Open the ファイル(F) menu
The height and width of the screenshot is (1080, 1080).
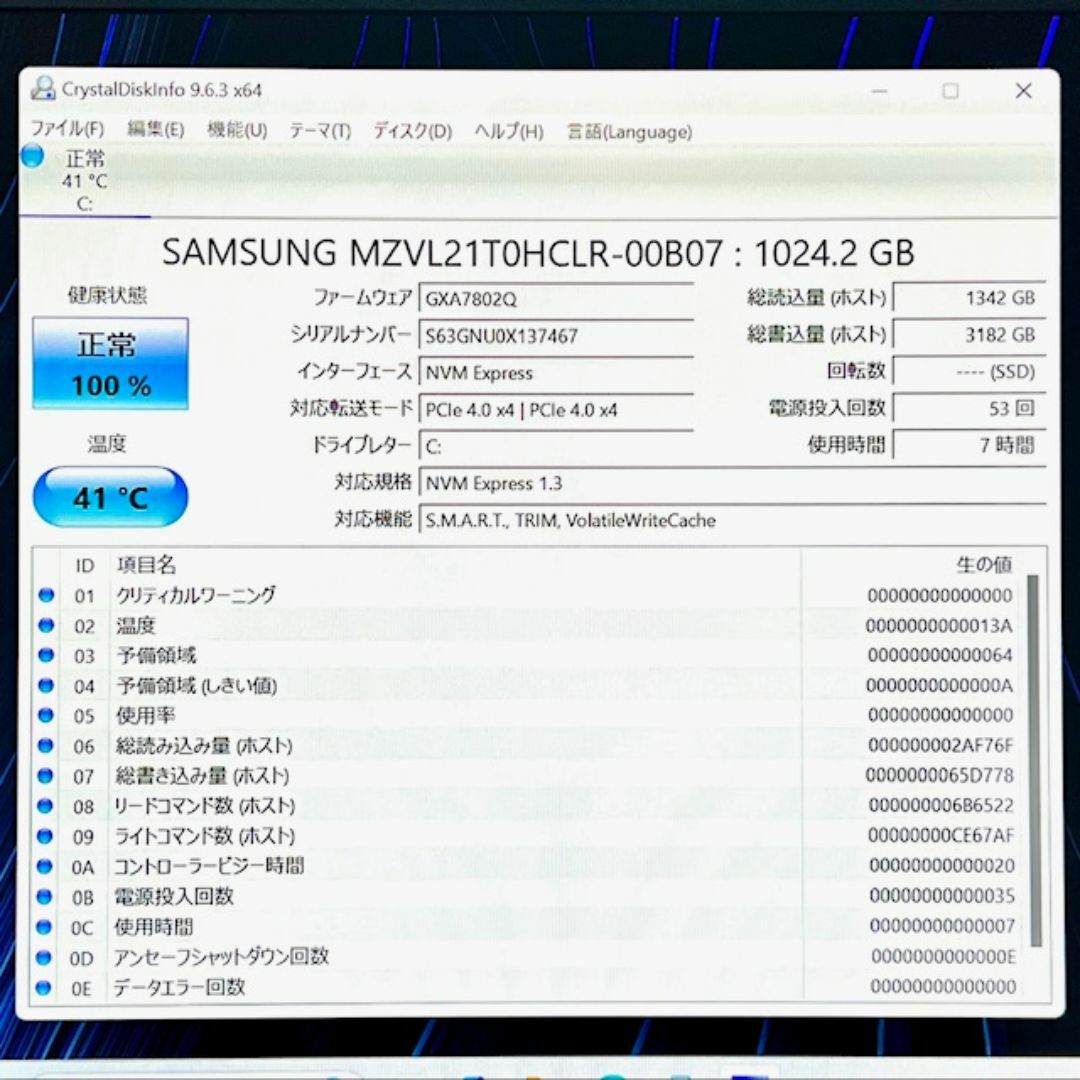pyautogui.click(x=68, y=129)
